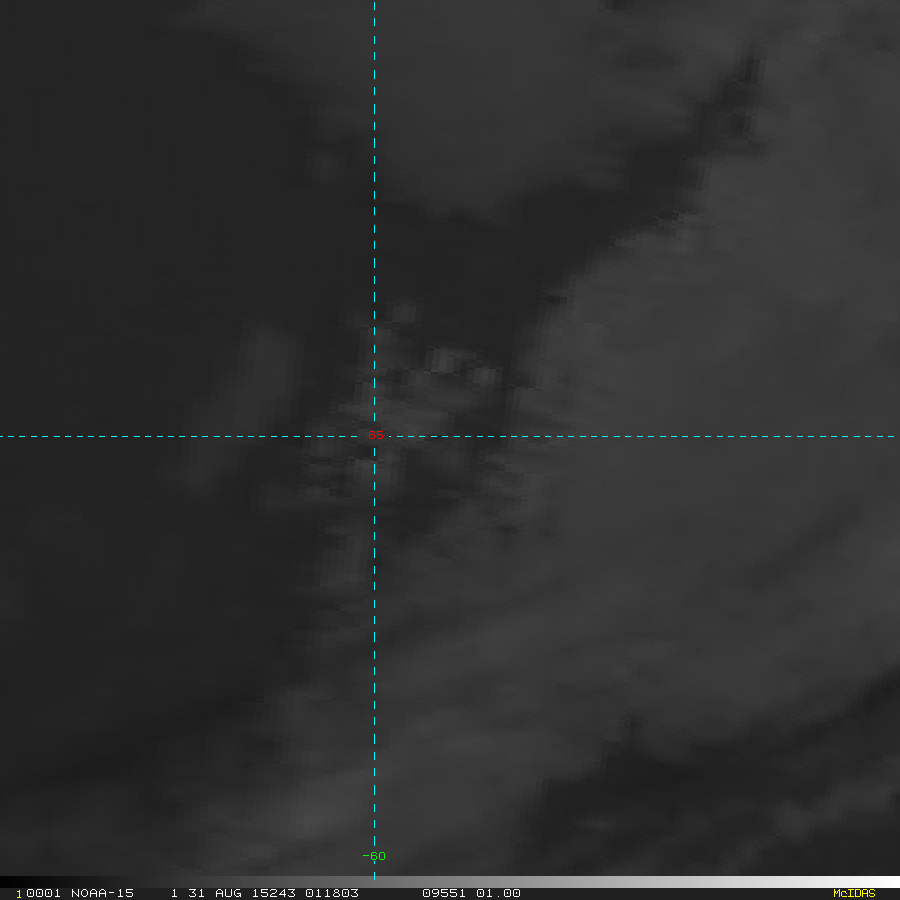Click the 011803 time stamp
Screen dimensions: 900x900
(333, 893)
